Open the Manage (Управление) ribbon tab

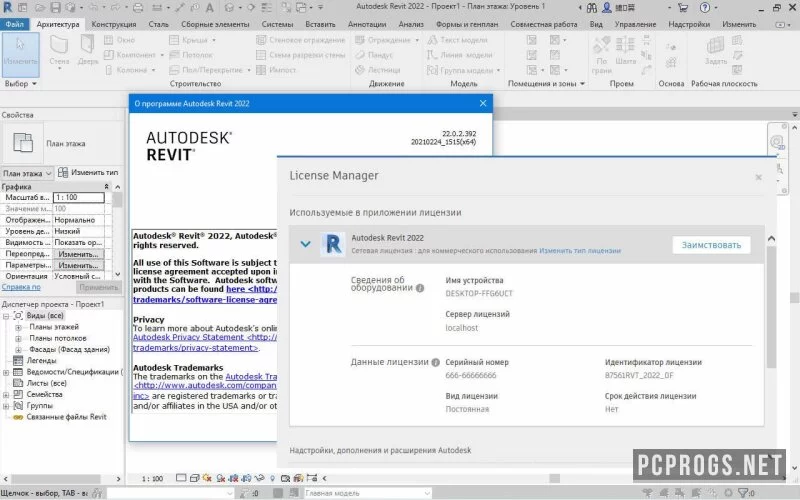pos(635,24)
